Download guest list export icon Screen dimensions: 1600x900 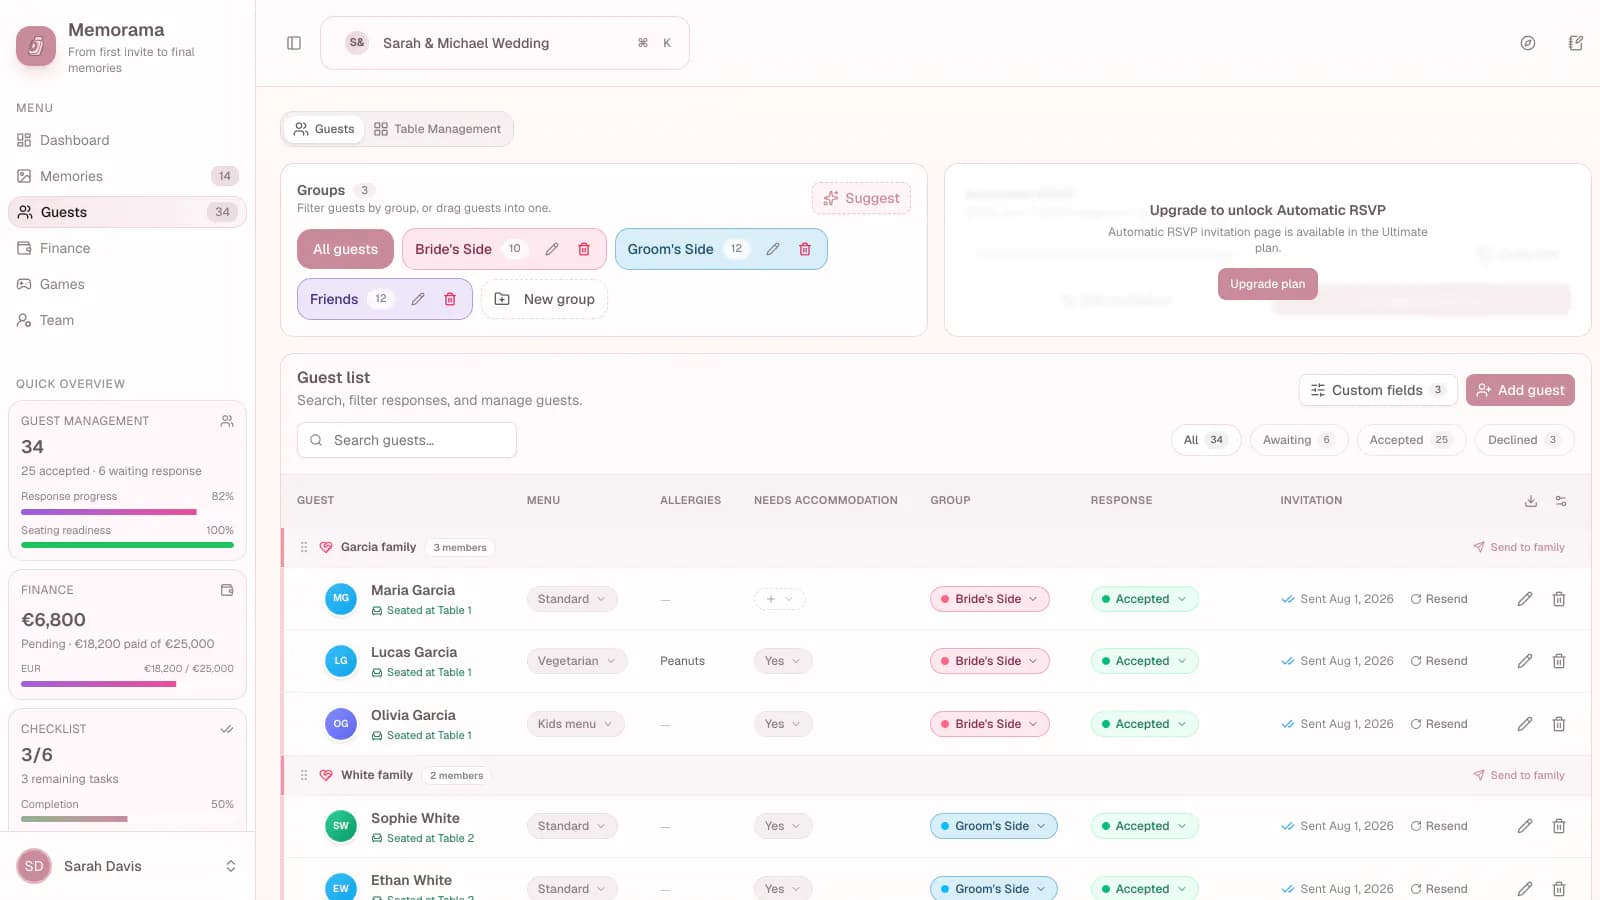1531,501
